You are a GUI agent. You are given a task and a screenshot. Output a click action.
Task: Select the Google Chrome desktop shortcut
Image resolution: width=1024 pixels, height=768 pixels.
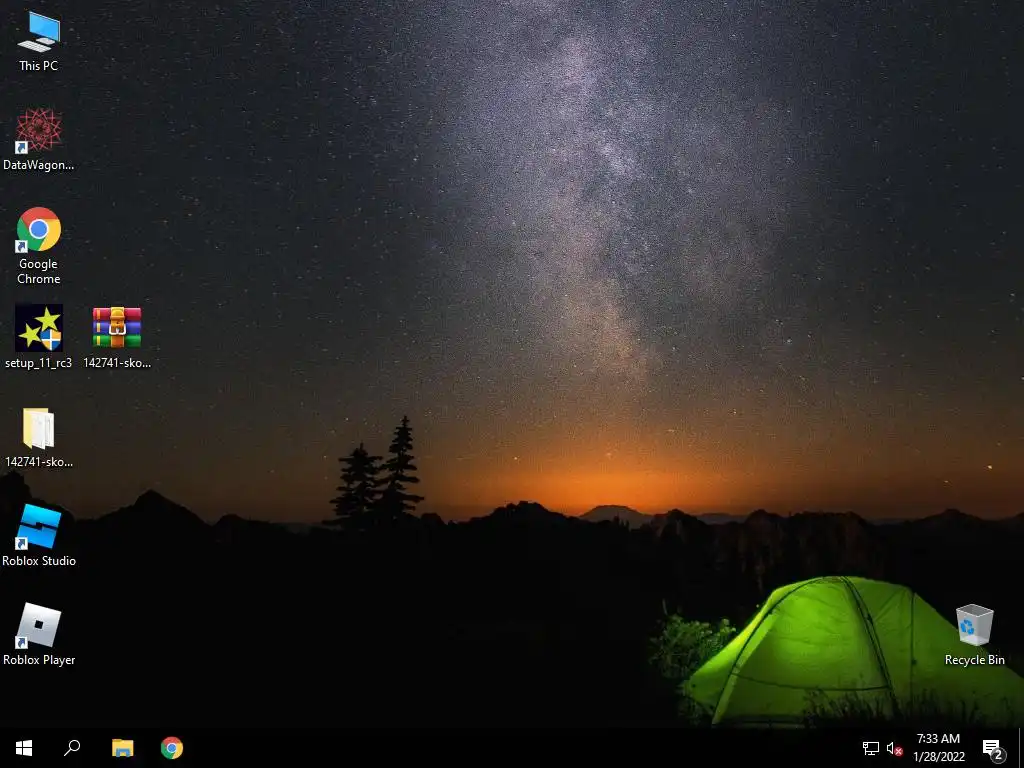point(39,245)
